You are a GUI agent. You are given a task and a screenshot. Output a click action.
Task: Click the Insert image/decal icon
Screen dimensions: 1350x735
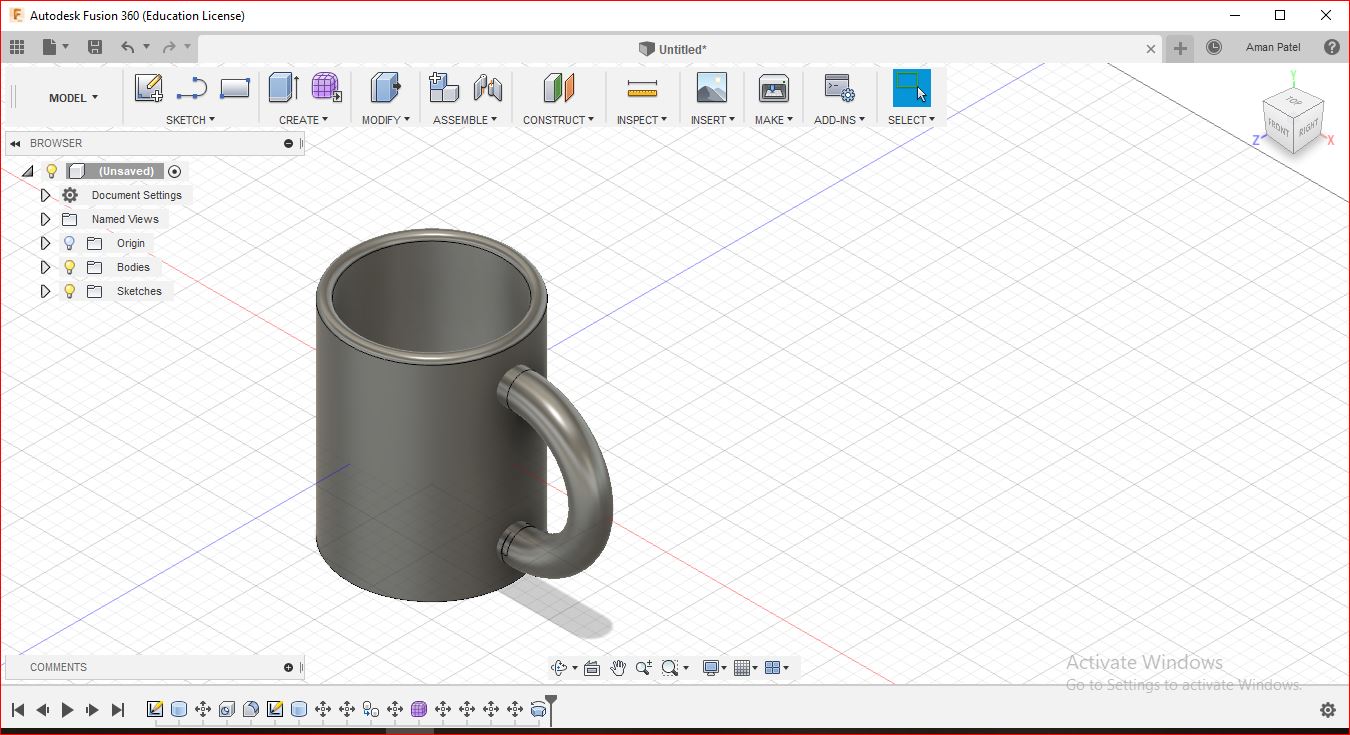[x=712, y=88]
